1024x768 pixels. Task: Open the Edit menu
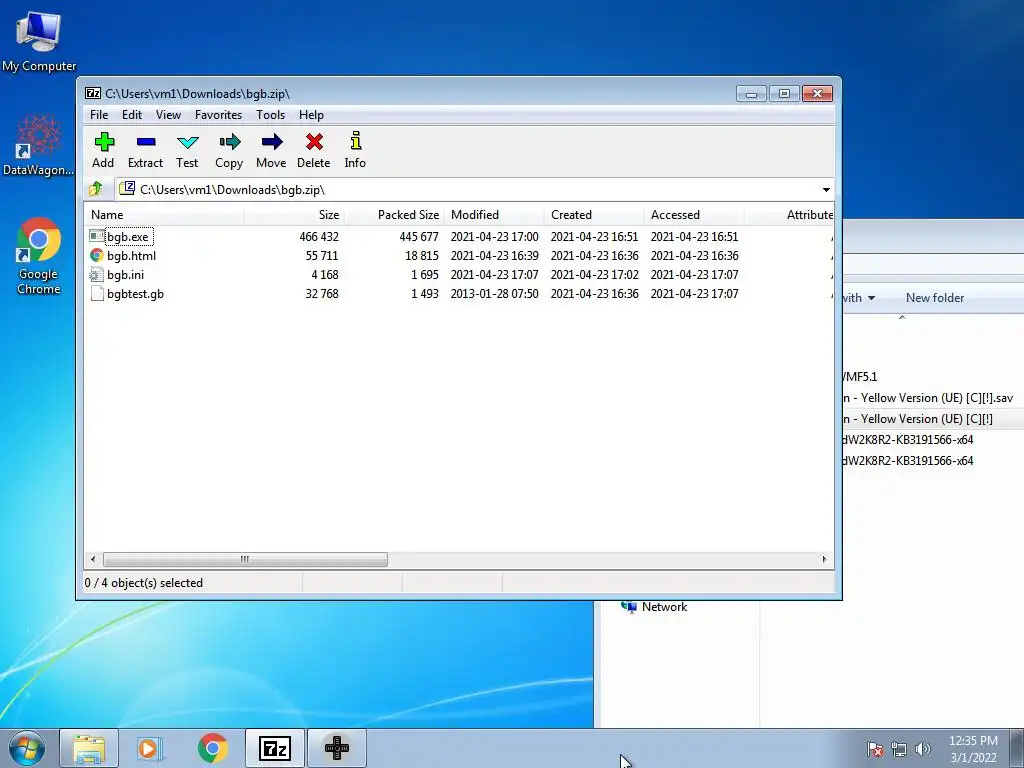[x=132, y=115]
